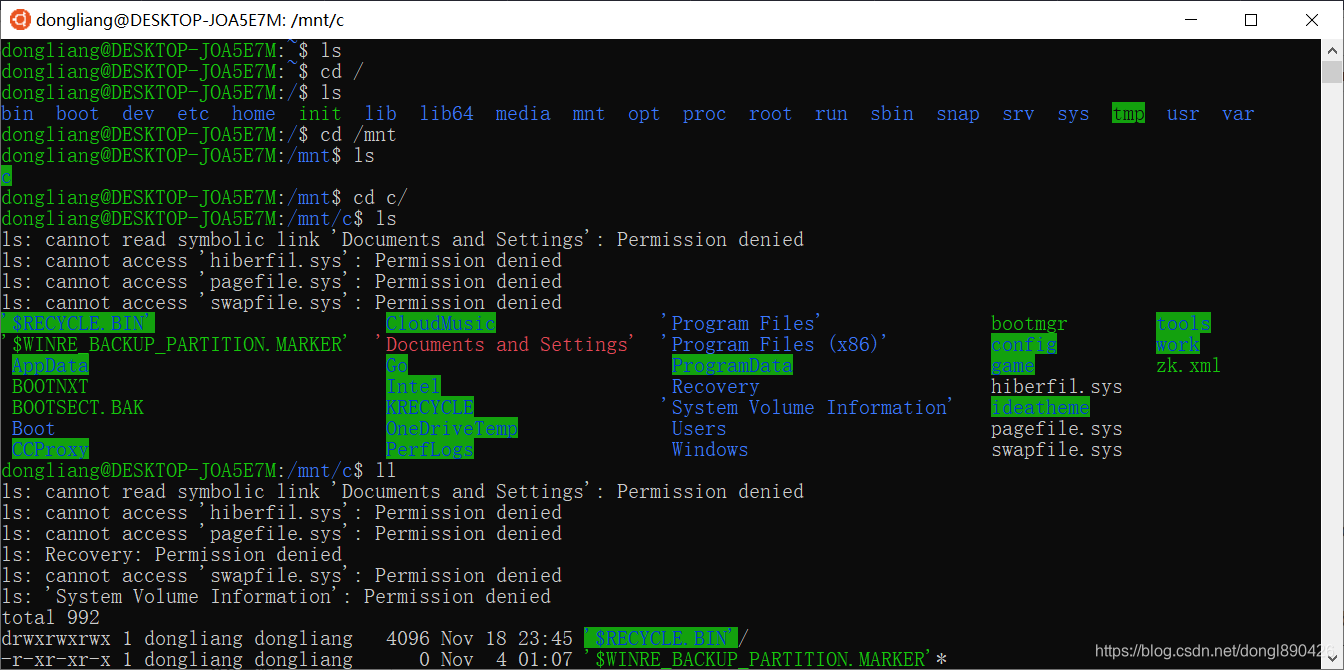
Task: Select the $RECYCLE.BIN highlighted entry
Action: coord(76,323)
